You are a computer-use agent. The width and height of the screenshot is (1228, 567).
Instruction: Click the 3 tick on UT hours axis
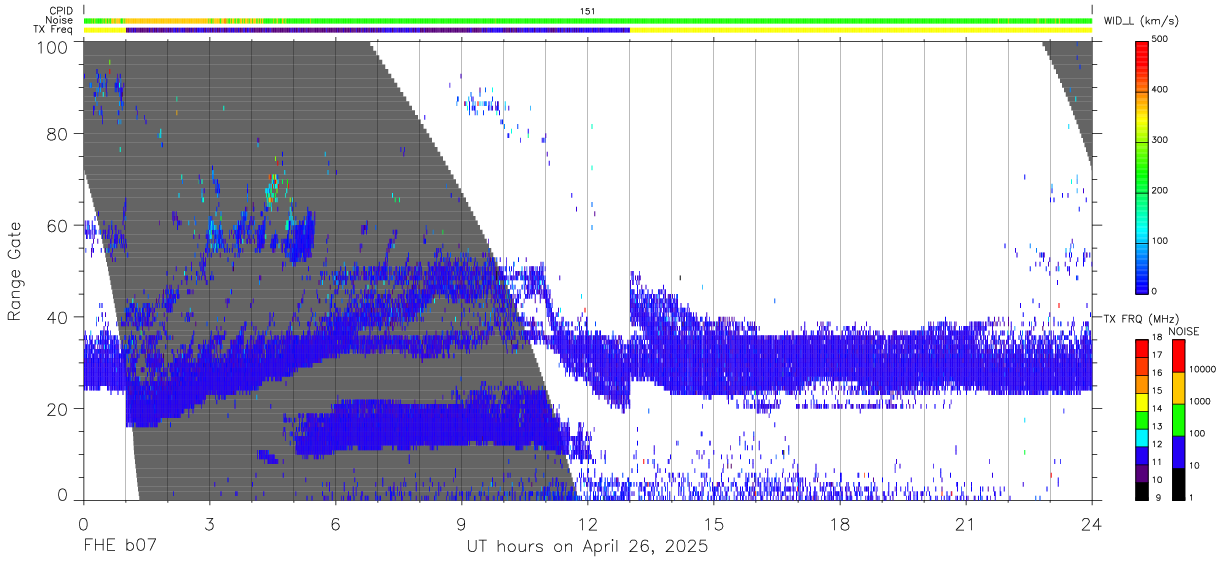(209, 524)
